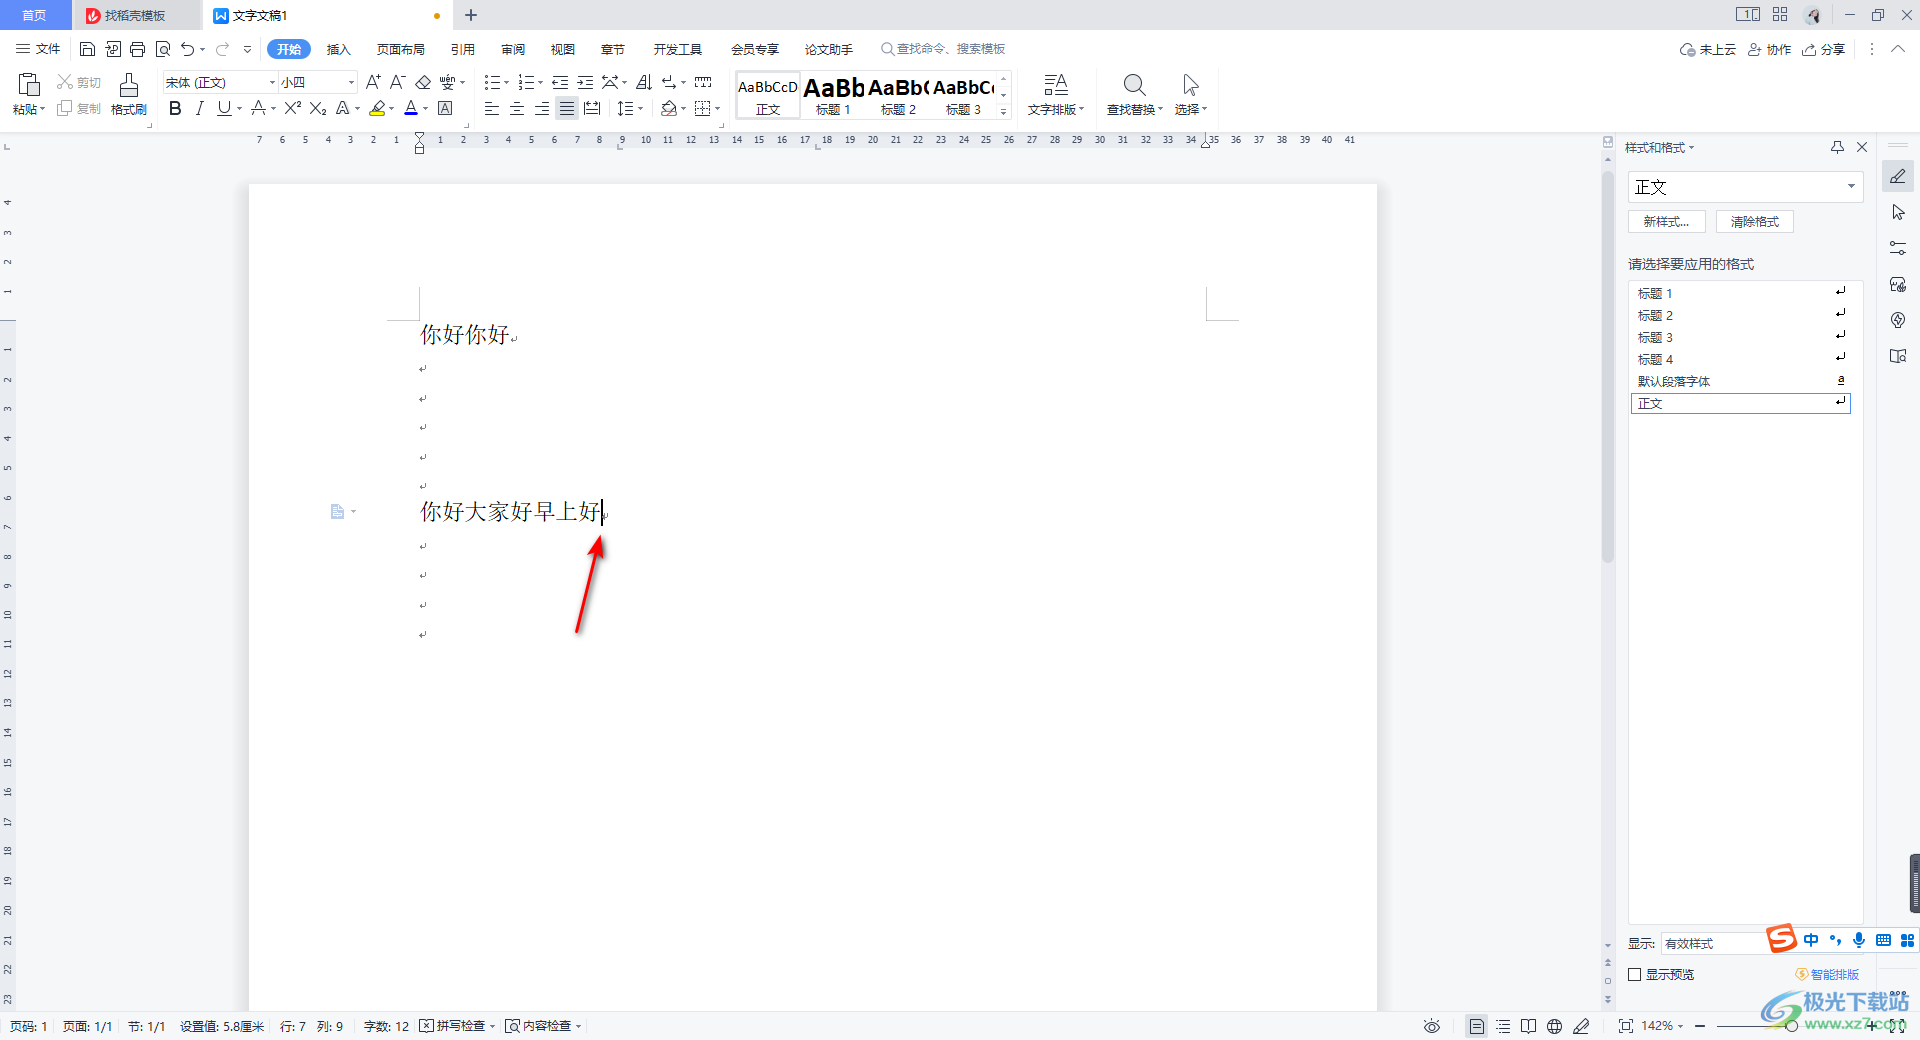Toggle underline formatting

coord(224,108)
